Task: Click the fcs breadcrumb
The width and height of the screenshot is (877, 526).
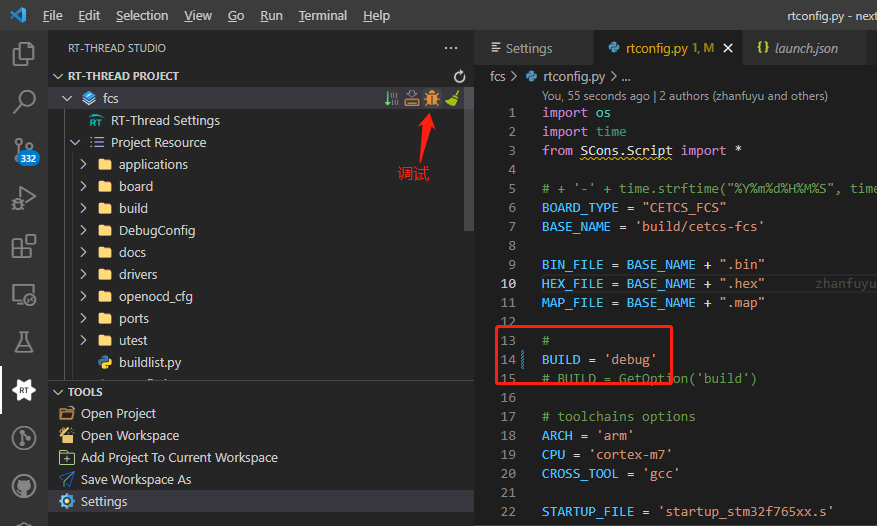Action: [497, 76]
